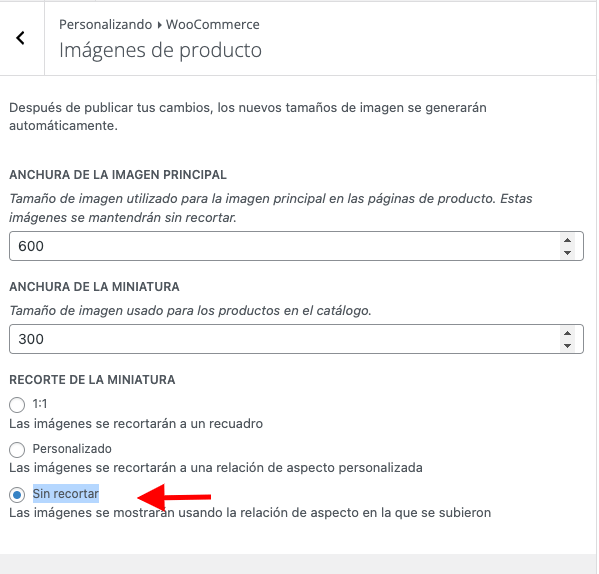
Task: Click the 'RECORTE DE LA MINIATURA' heading
Action: click(92, 380)
